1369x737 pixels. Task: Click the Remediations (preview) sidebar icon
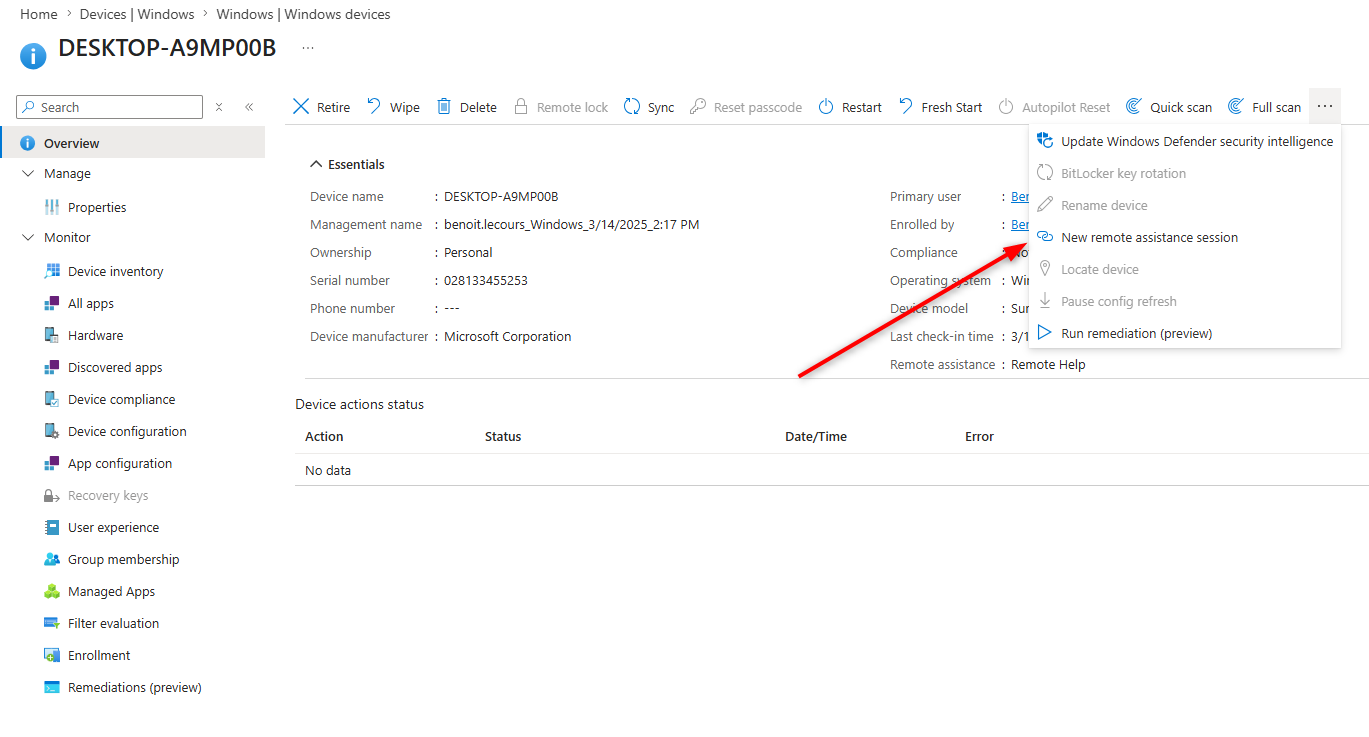pyautogui.click(x=52, y=687)
